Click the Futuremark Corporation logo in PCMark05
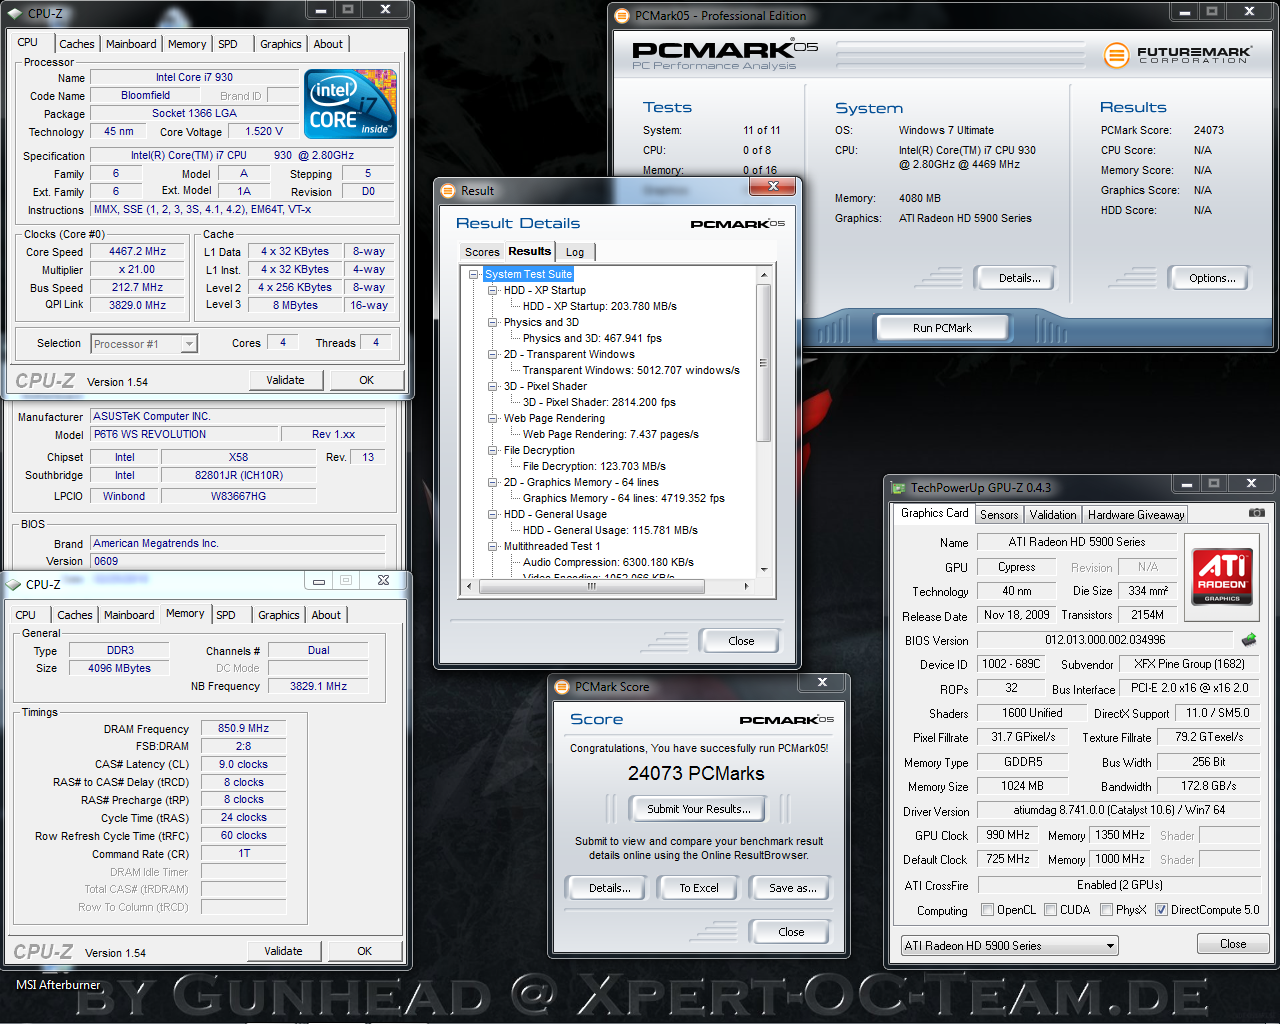This screenshot has width=1280, height=1024. pyautogui.click(x=1177, y=55)
